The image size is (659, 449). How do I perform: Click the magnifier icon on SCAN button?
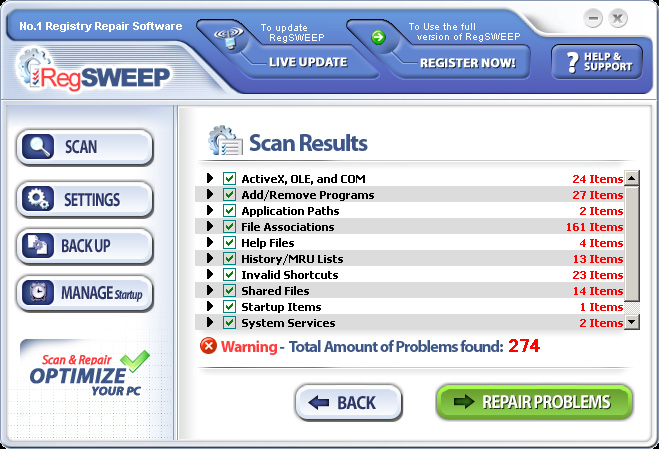[x=38, y=147]
